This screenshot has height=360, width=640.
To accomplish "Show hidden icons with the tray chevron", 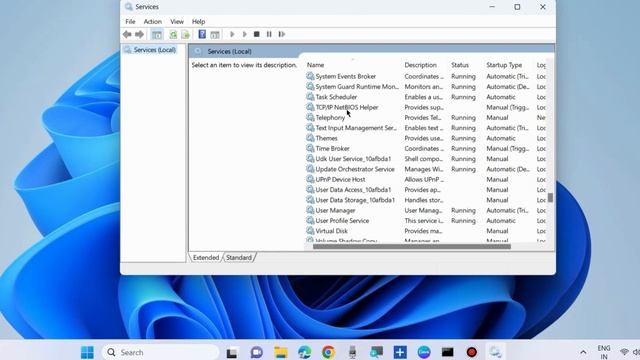I will 583,352.
